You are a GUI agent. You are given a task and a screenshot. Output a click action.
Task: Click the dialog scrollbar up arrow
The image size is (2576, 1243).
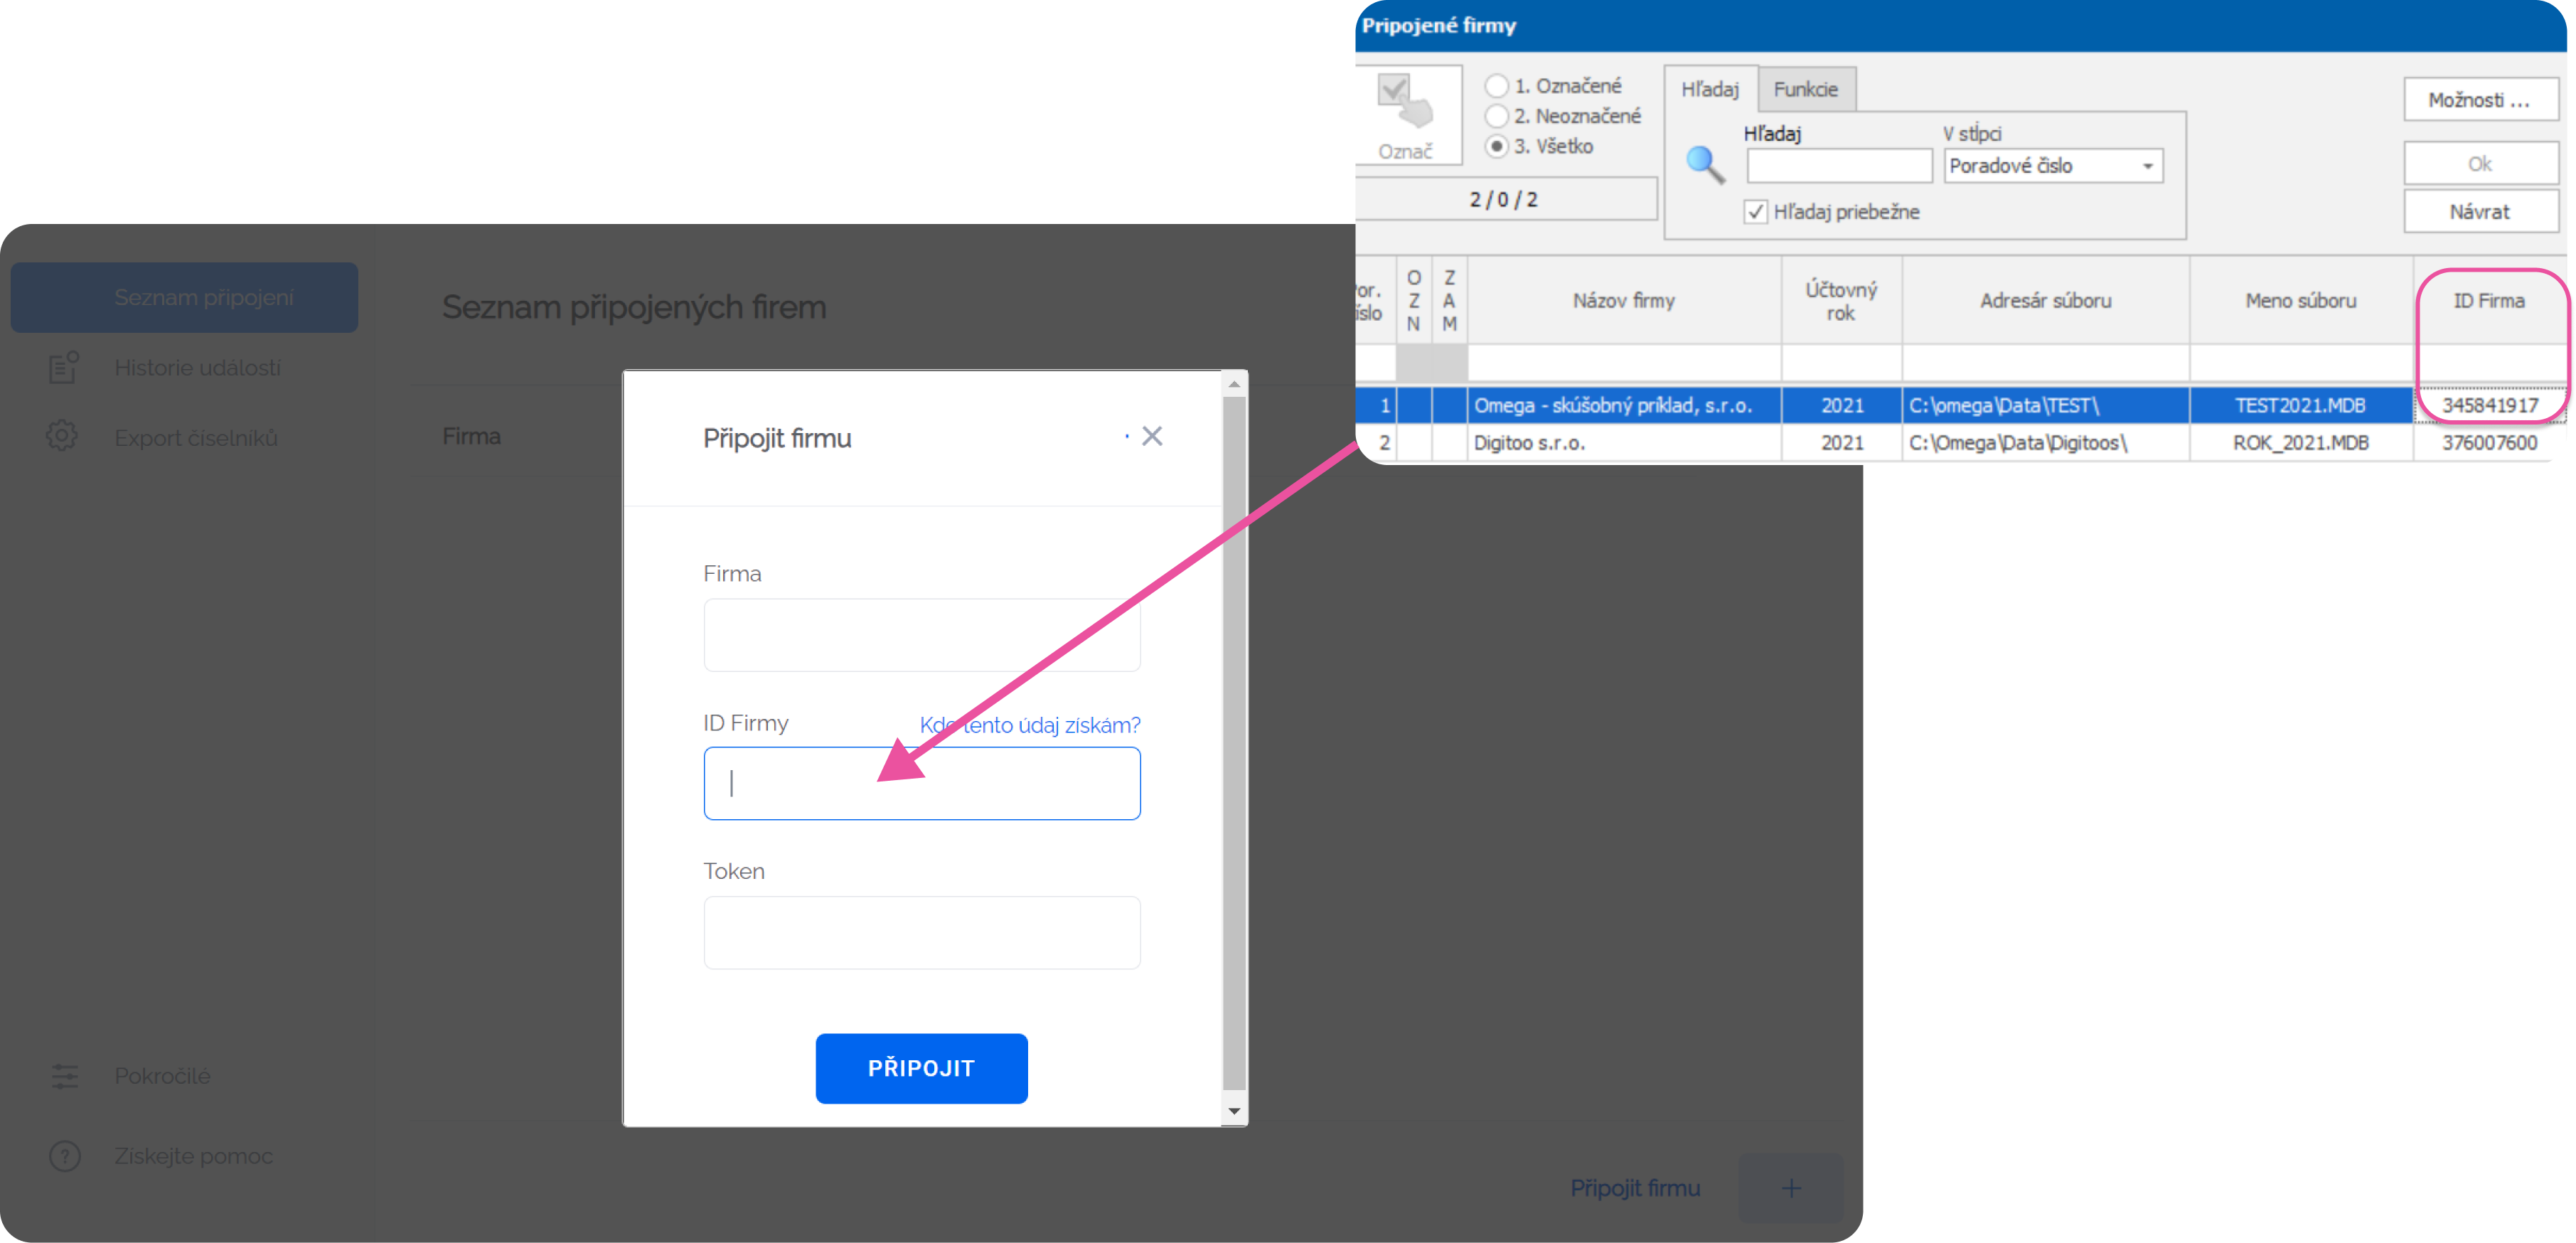1234,384
